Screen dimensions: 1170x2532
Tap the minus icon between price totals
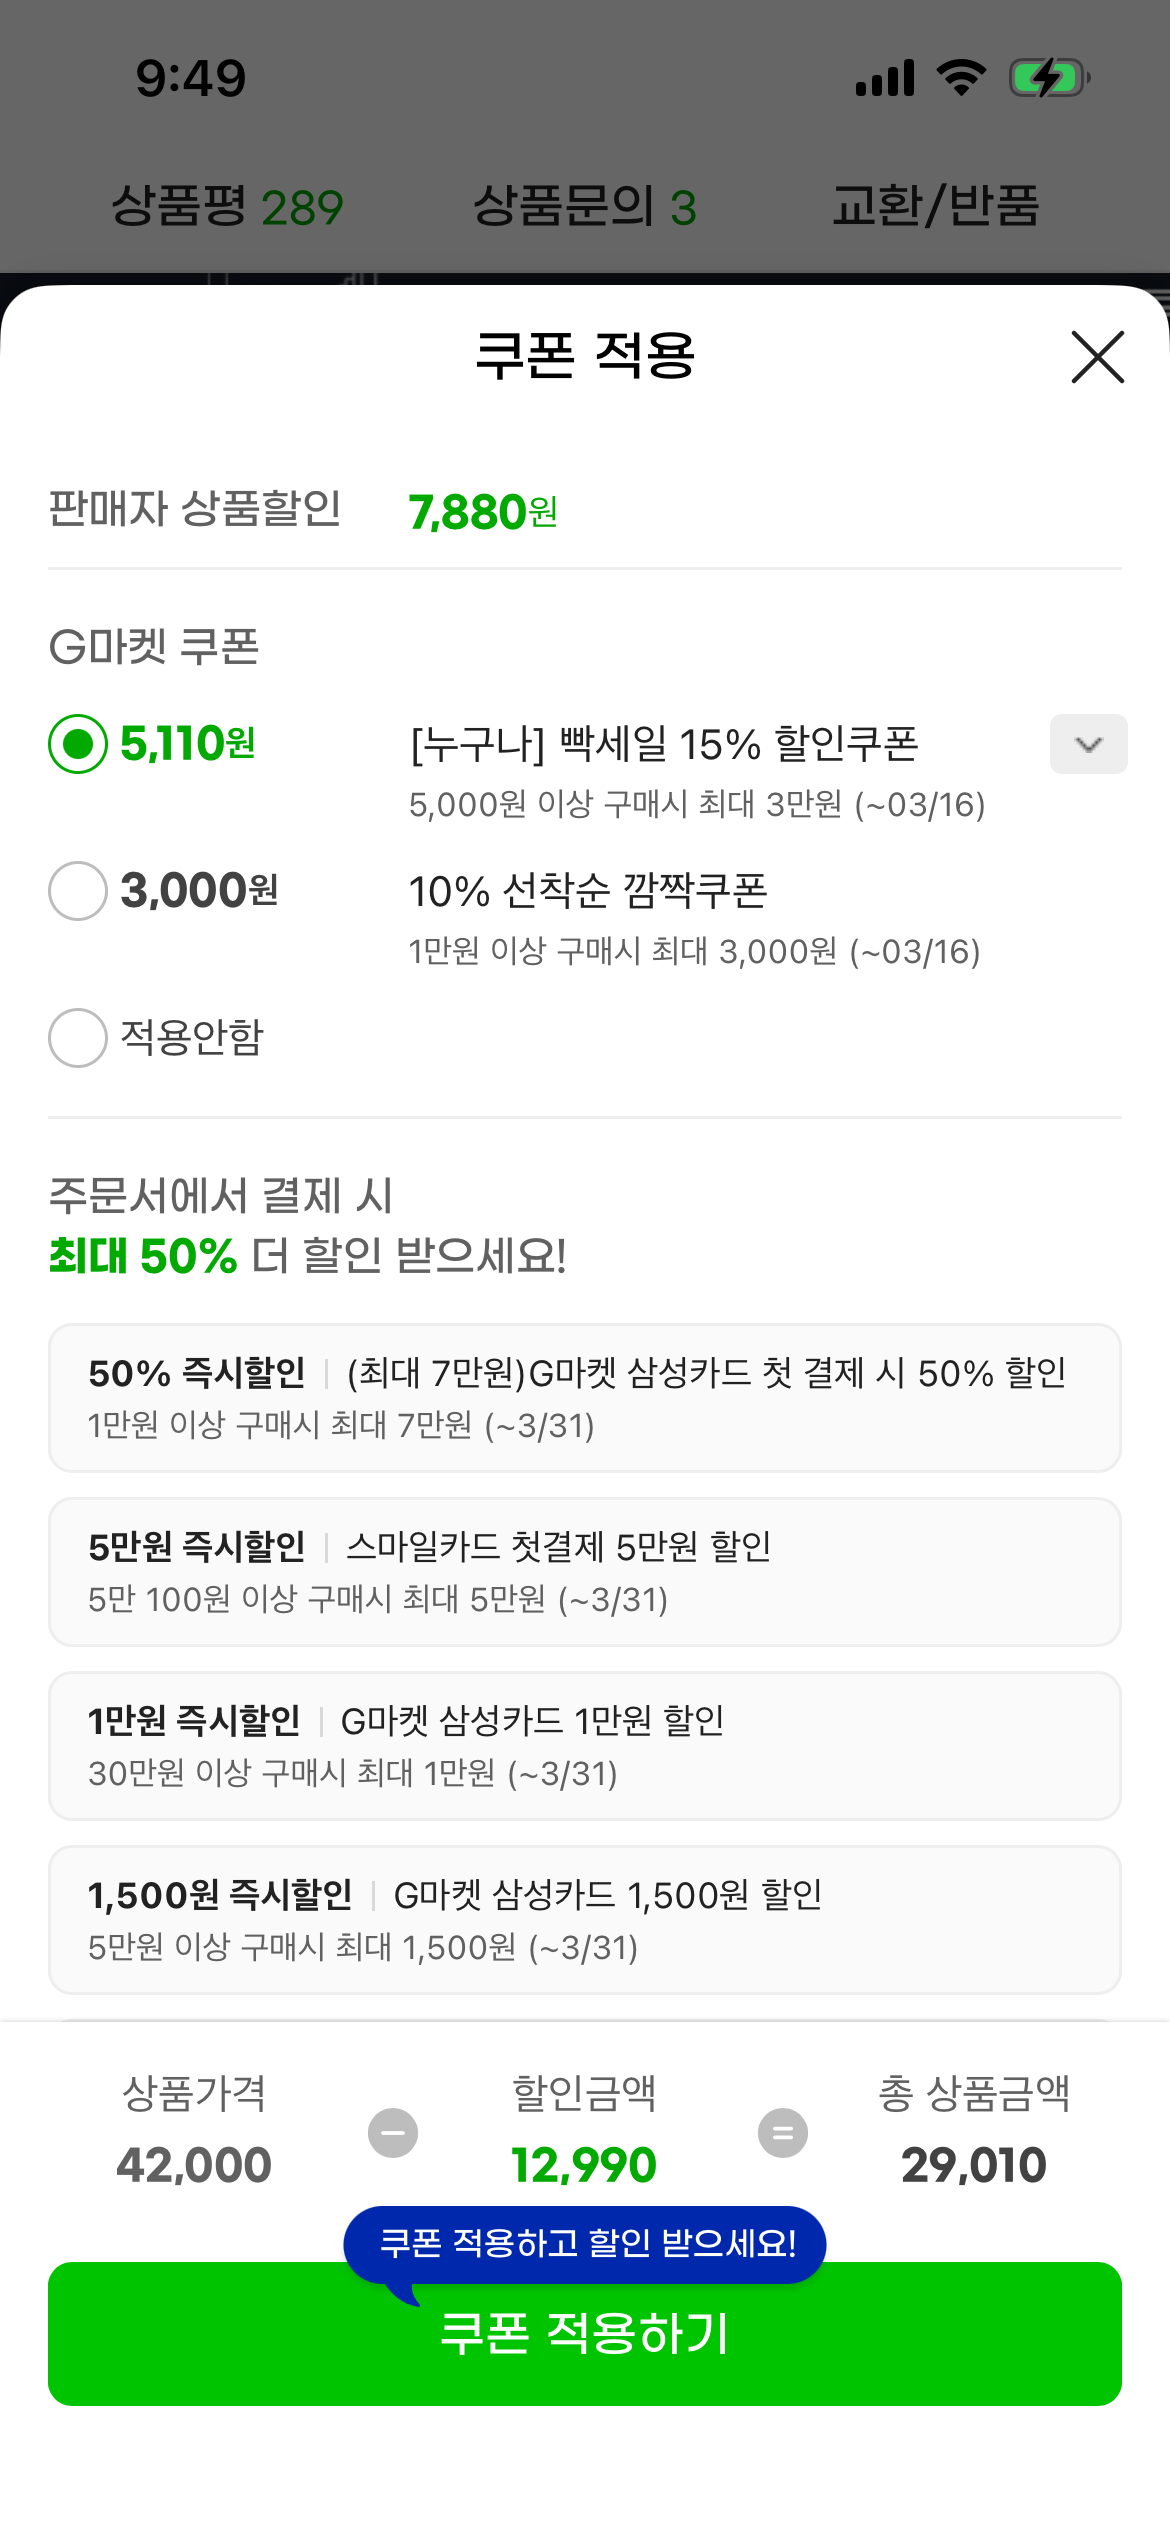point(393,2133)
